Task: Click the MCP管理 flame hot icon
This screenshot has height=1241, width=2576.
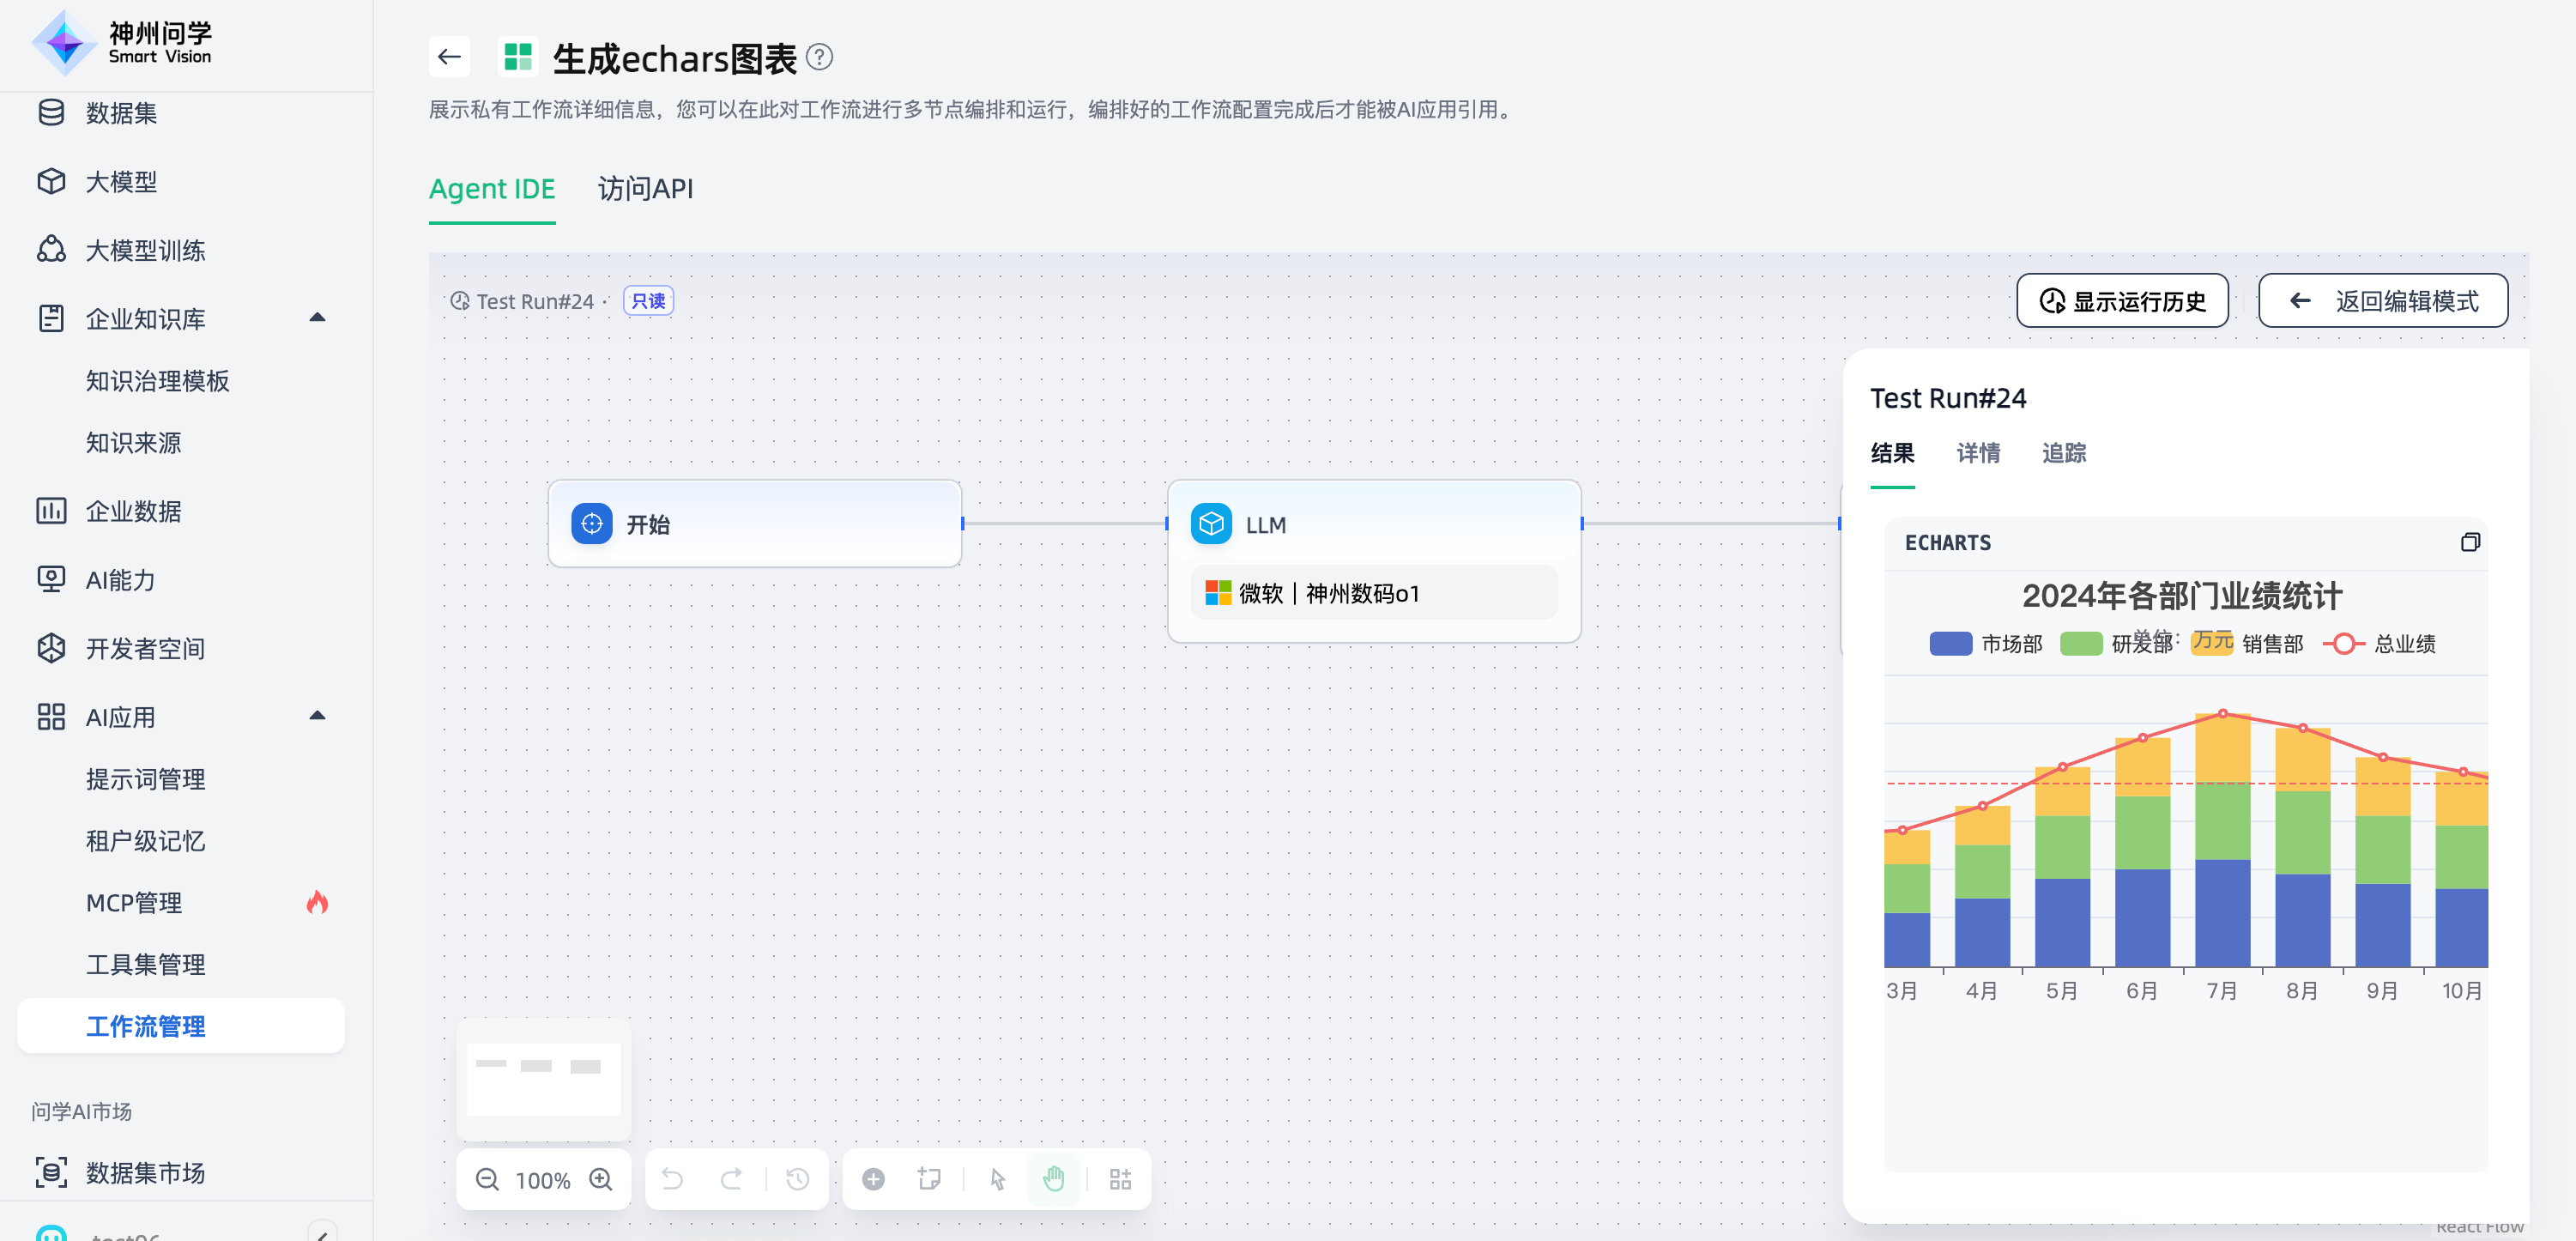Action: tap(317, 903)
